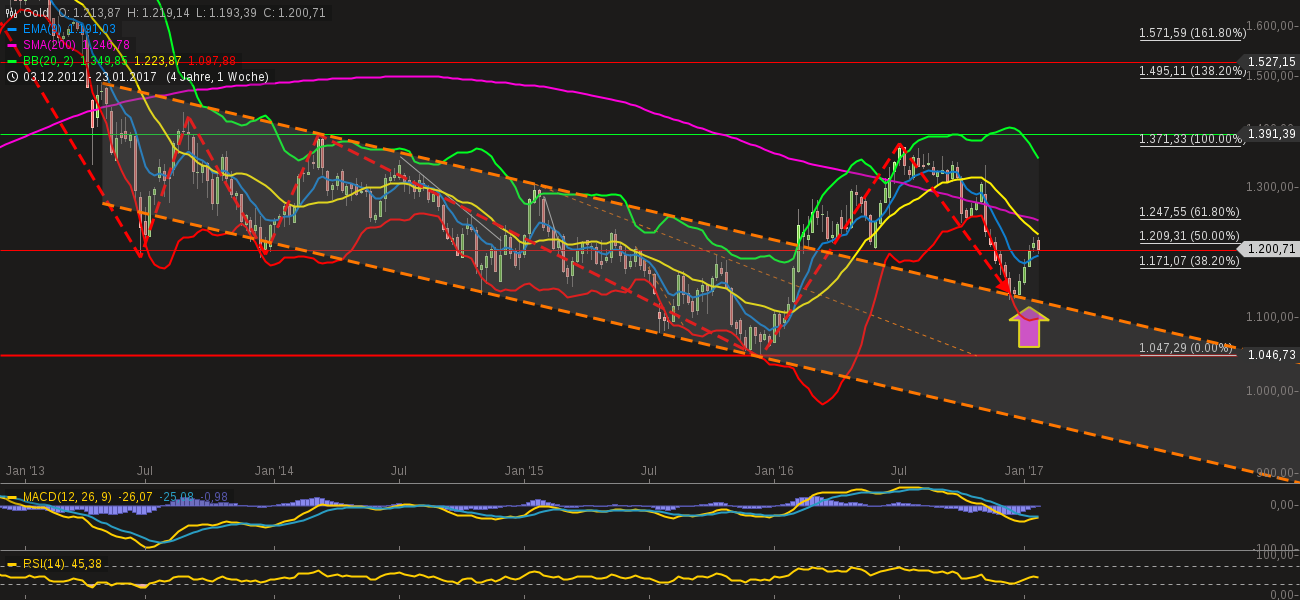Click the 1.000,00 price axis label

coord(1272,391)
